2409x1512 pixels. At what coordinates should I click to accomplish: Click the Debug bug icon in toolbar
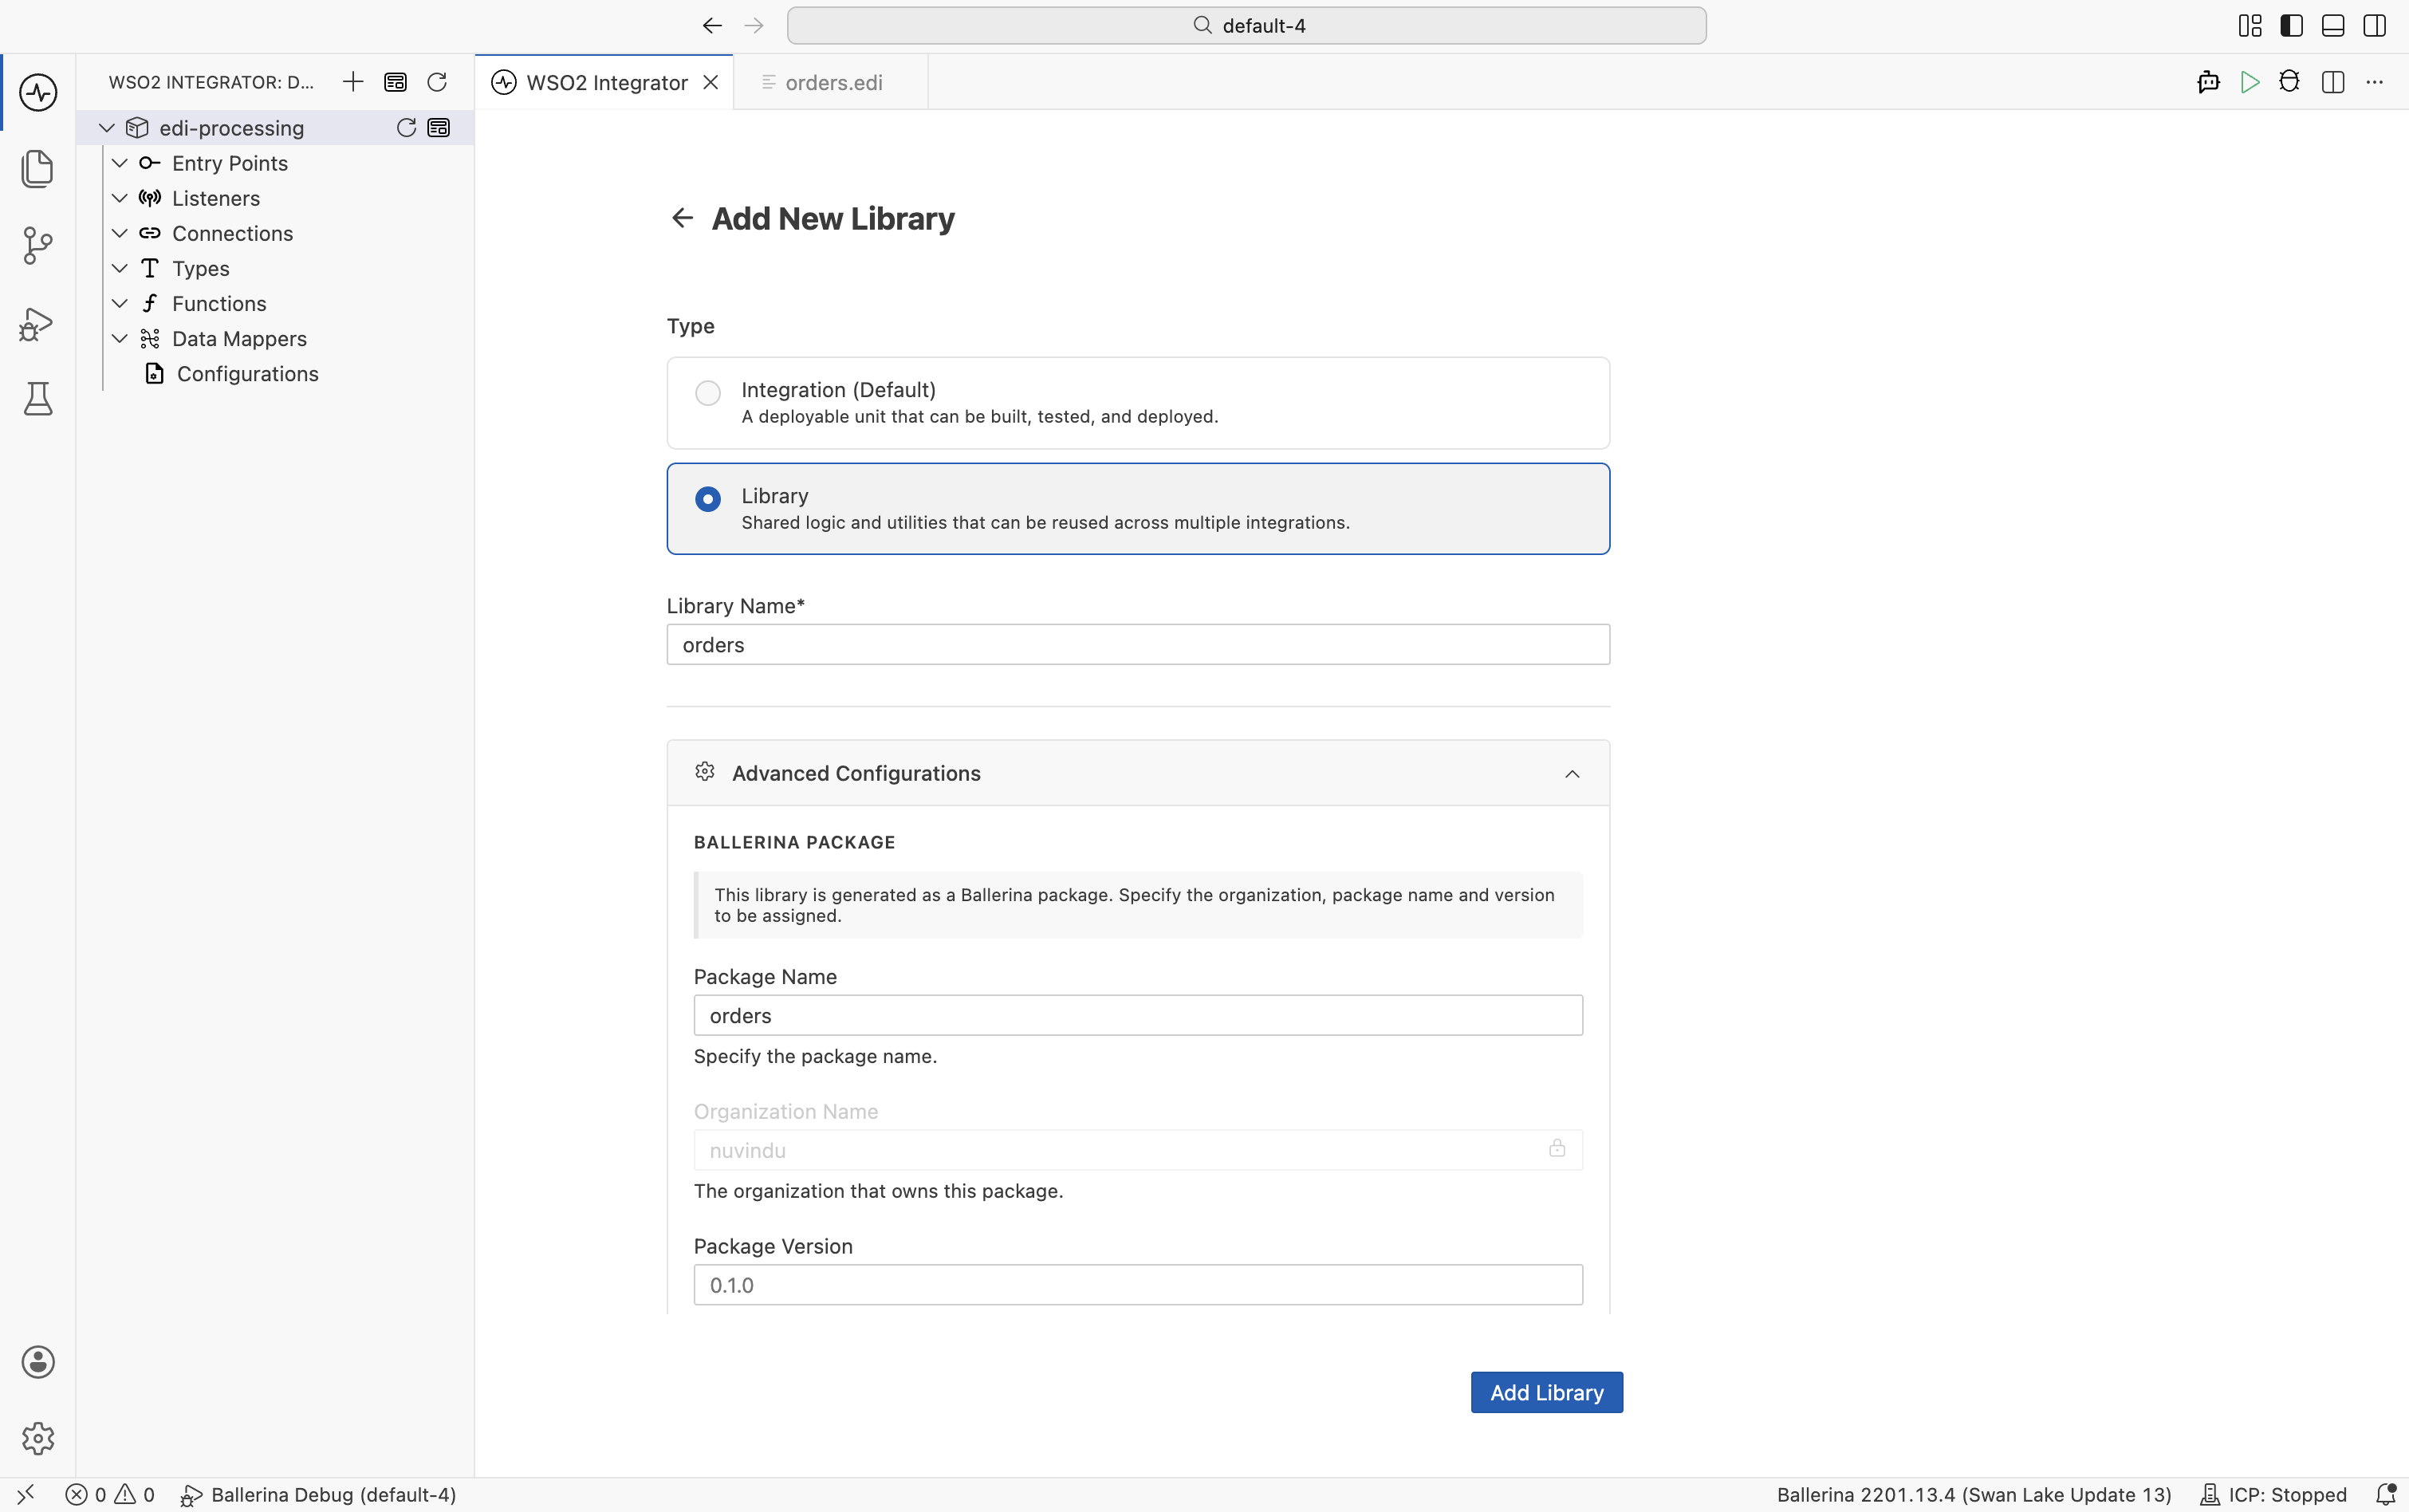tap(2289, 82)
